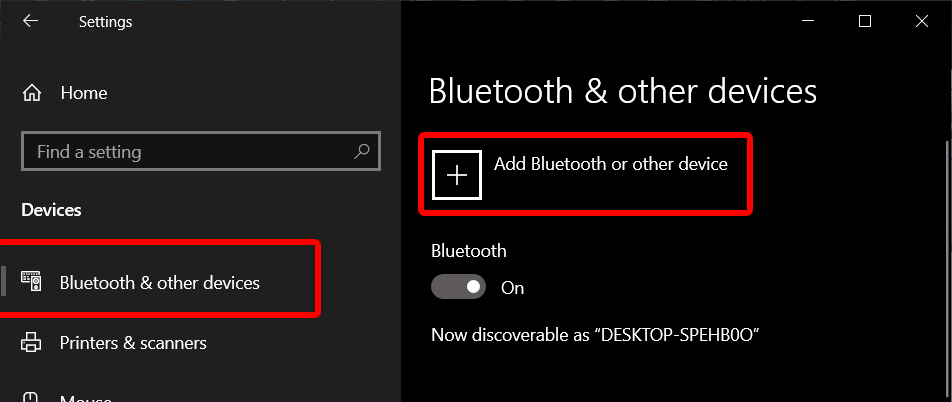Click the Now discoverable as DESKTOP-SPEHB0O text
952x402 pixels.
pyautogui.click(x=596, y=335)
